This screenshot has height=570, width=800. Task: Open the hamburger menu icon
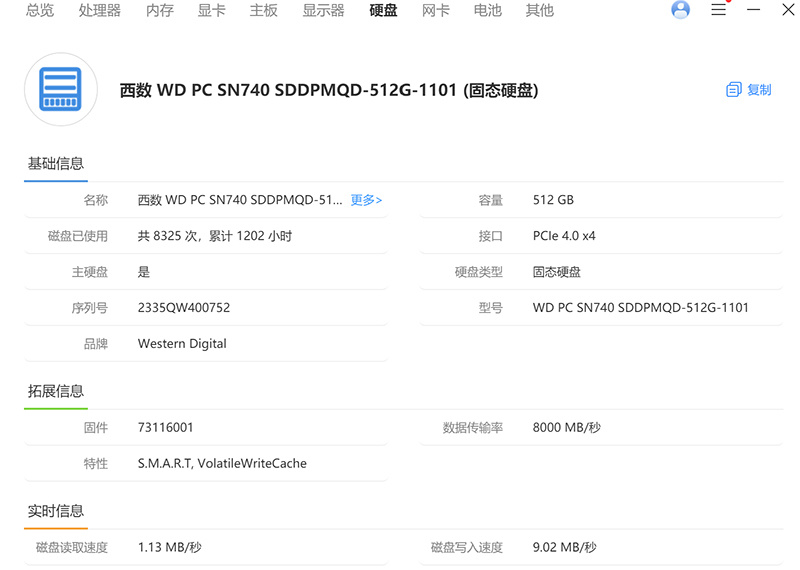(718, 9)
